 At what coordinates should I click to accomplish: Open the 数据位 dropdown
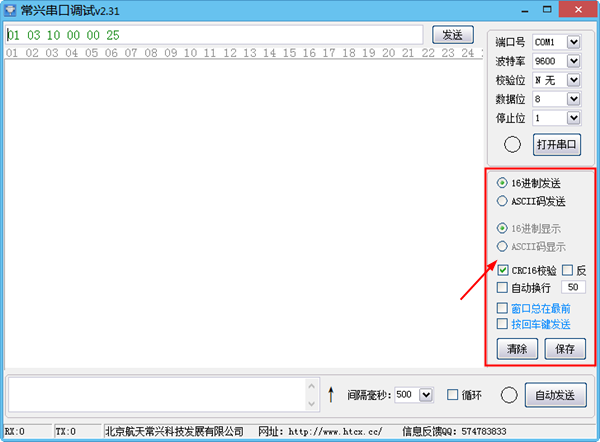point(573,99)
